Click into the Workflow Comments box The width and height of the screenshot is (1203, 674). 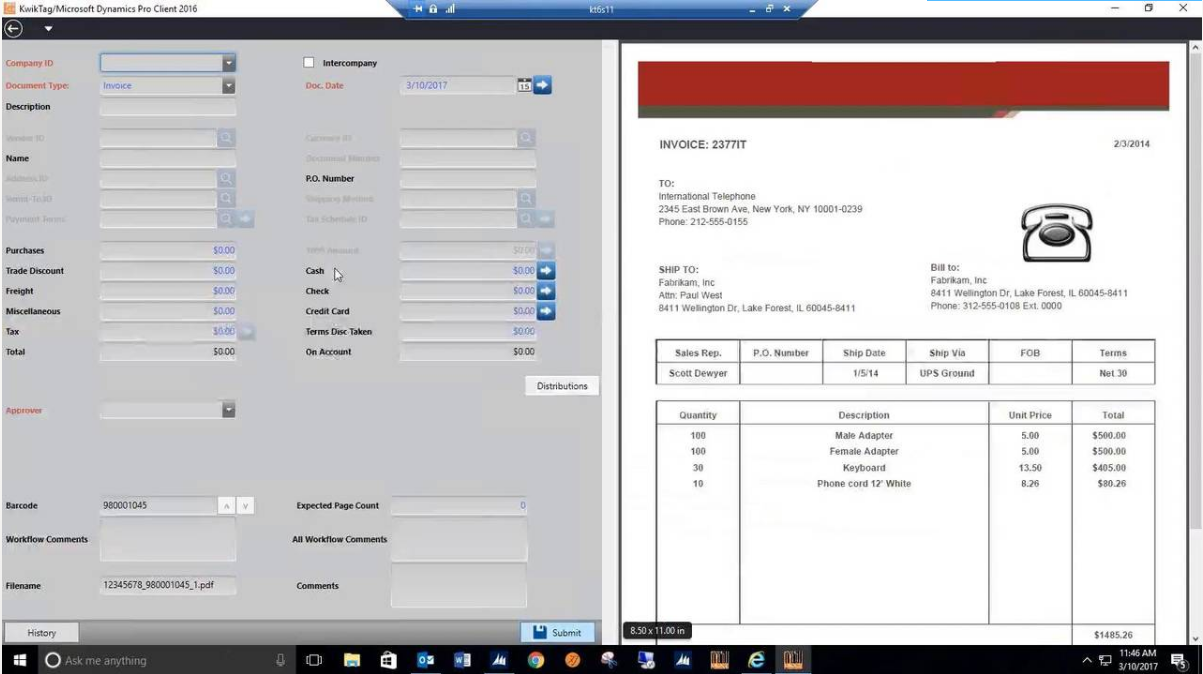168,539
